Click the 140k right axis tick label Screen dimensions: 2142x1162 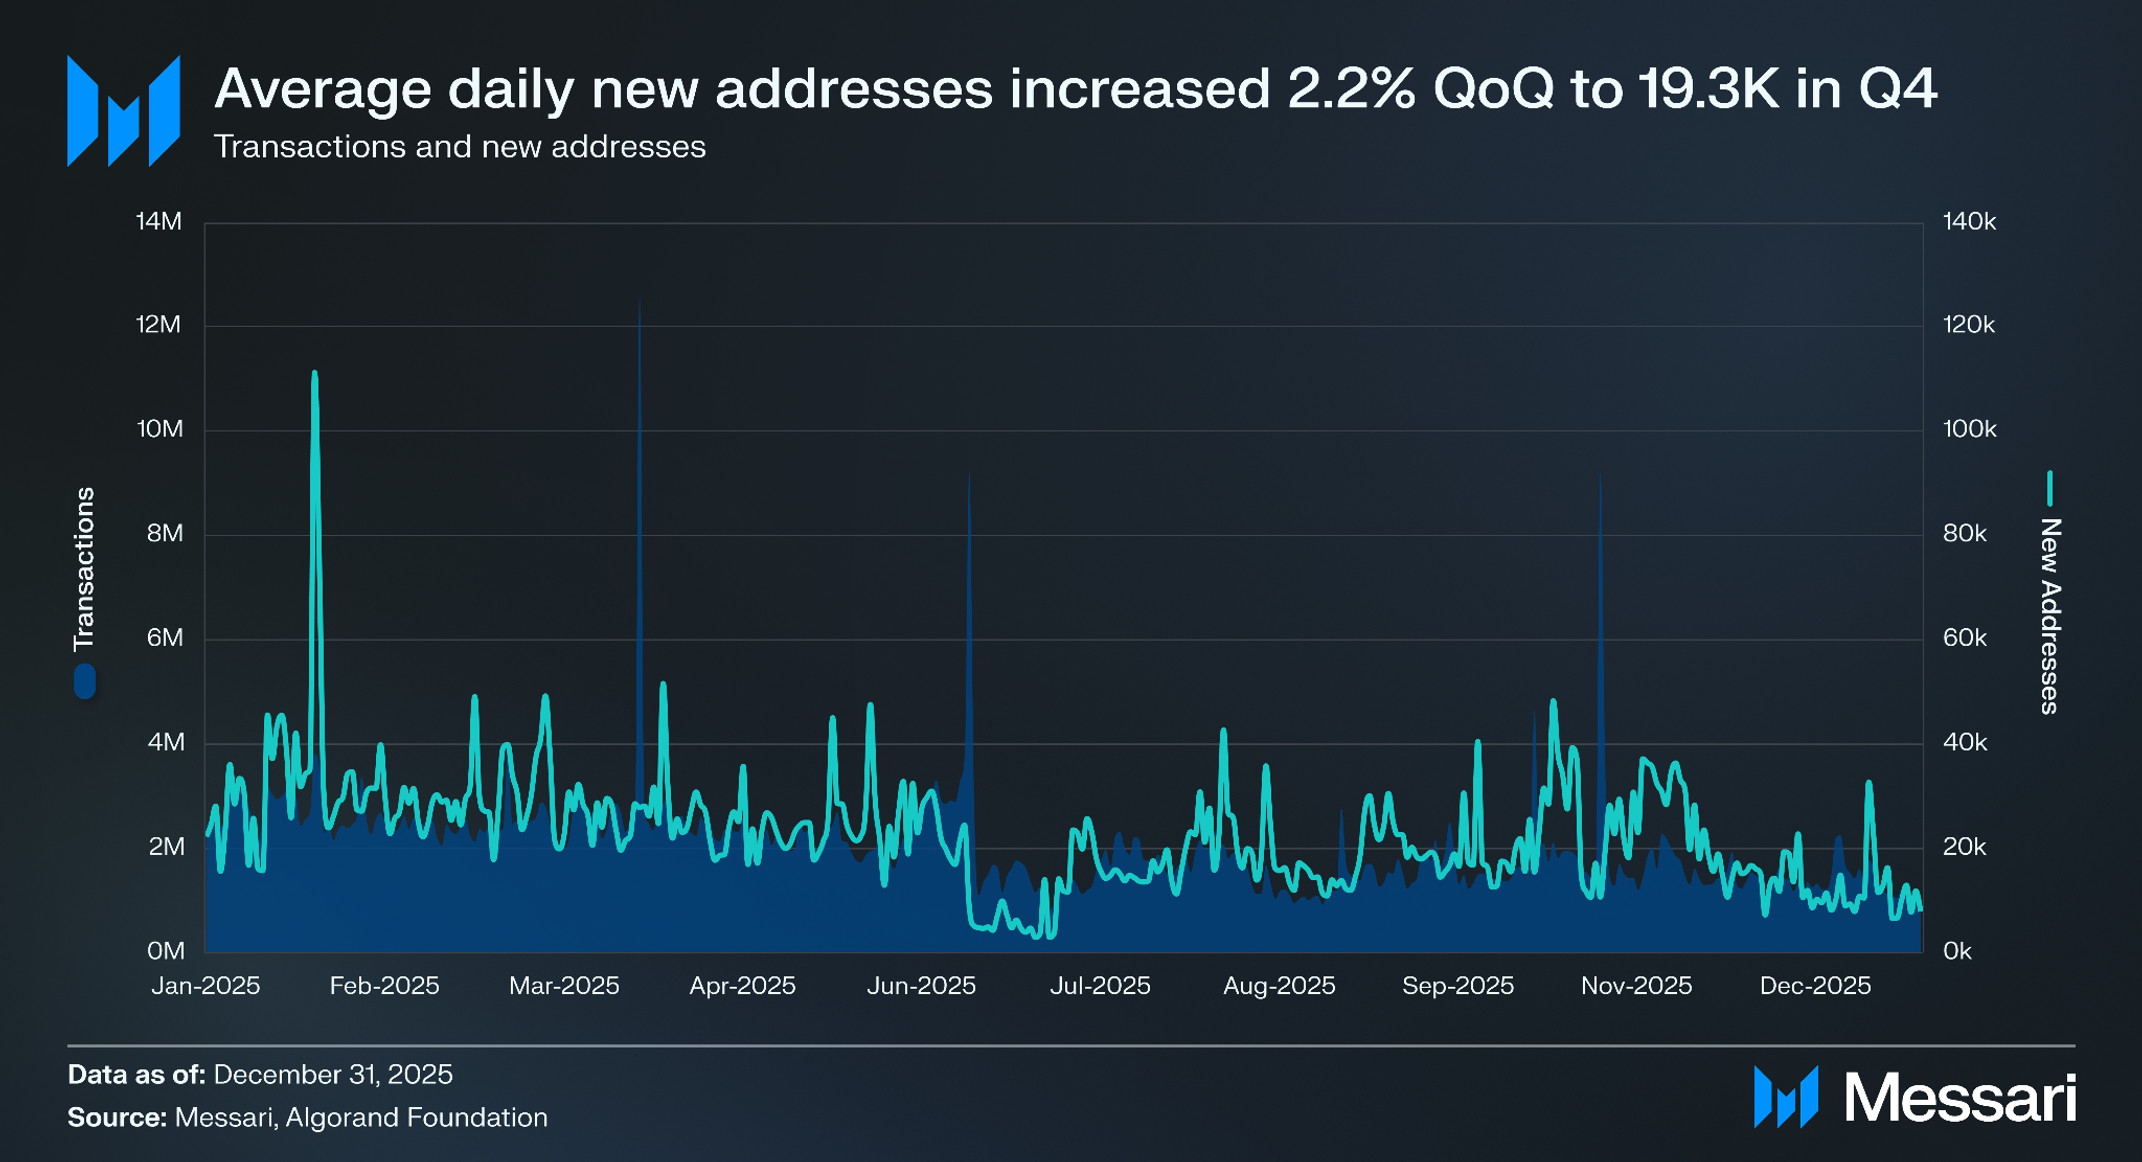[x=1968, y=221]
